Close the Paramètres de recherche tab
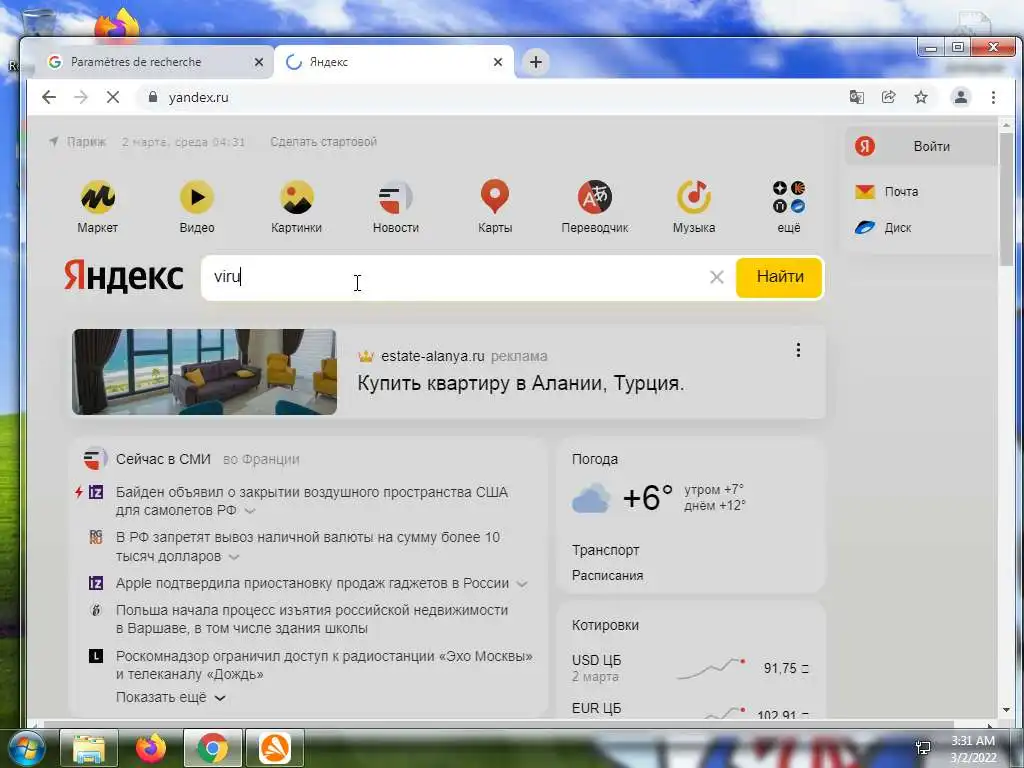Screen dimensions: 1024x768 click(x=259, y=62)
